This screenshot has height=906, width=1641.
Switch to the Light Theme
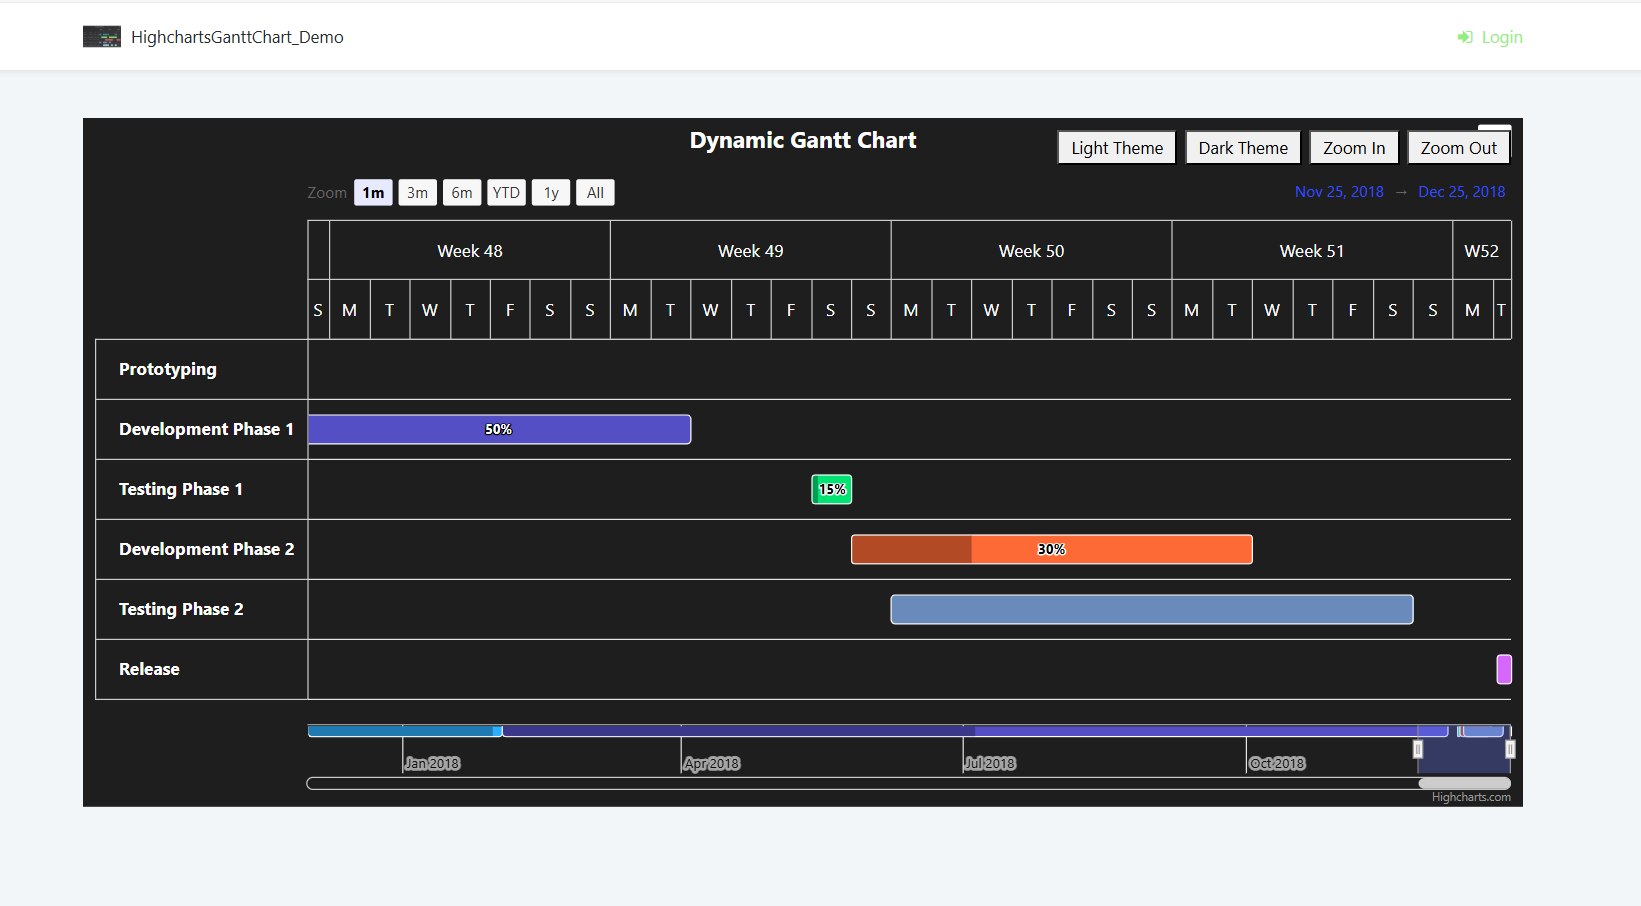[x=1116, y=147]
